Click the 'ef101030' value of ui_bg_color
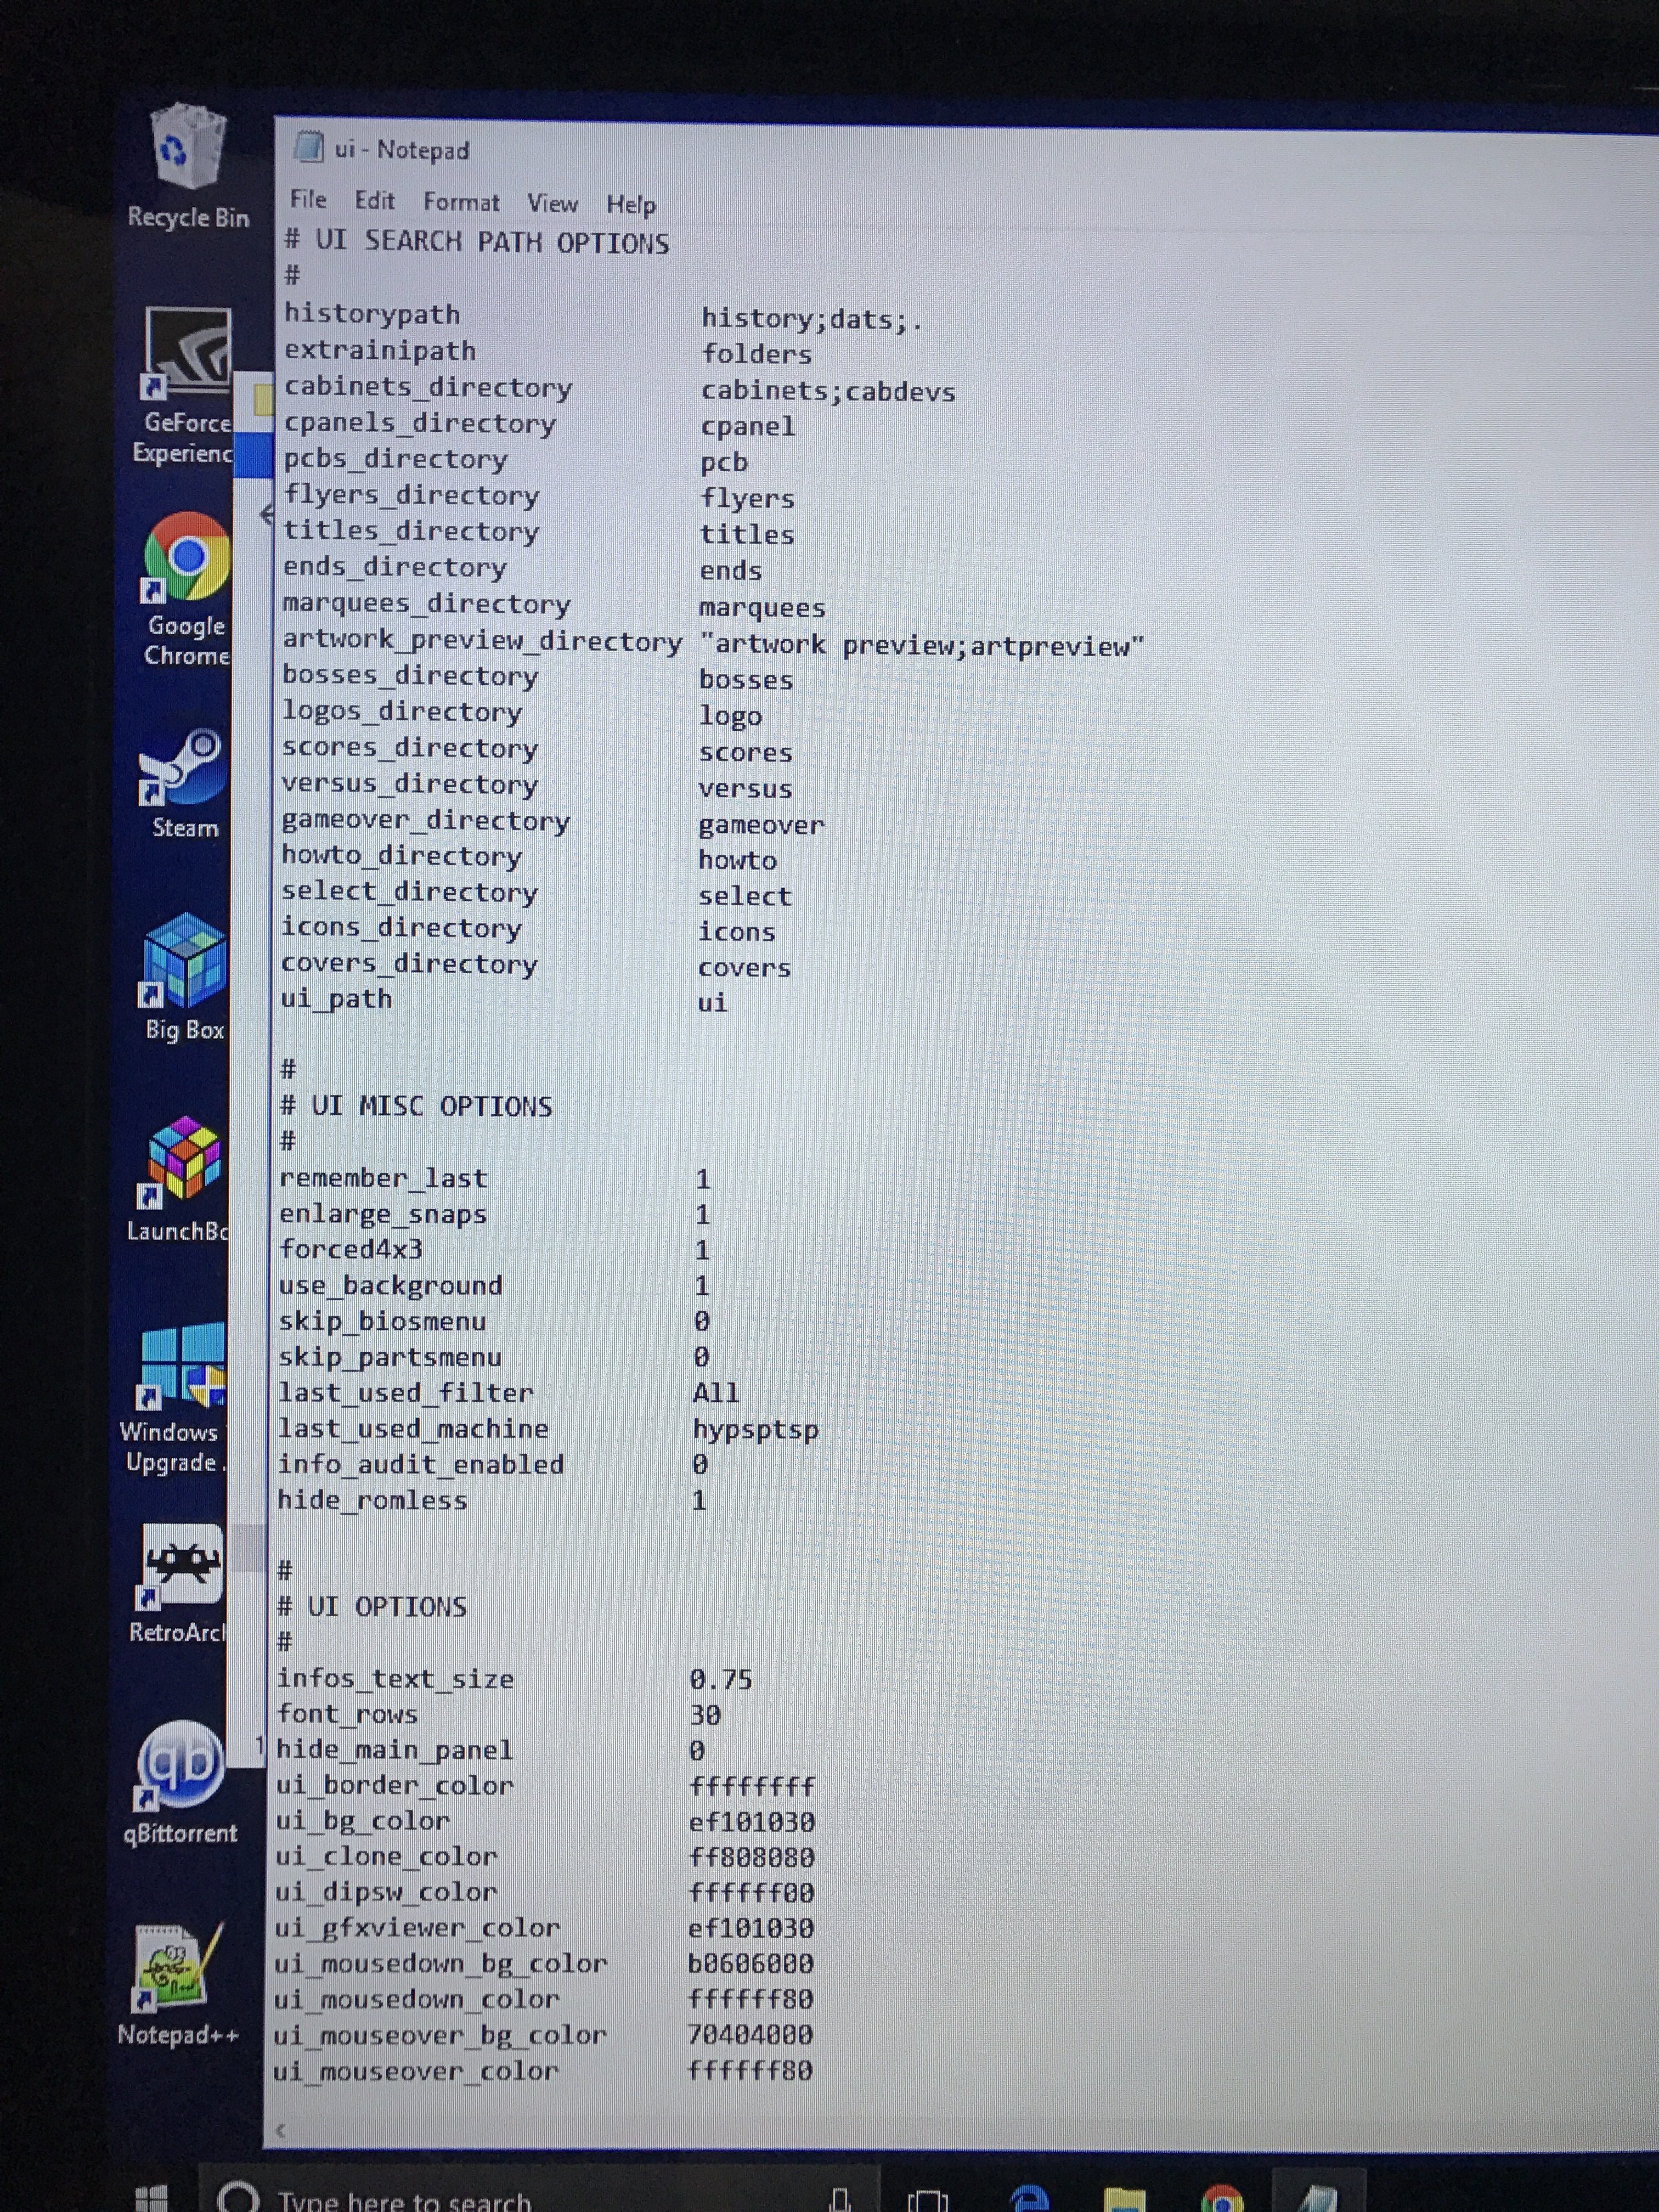The width and height of the screenshot is (1659, 2212). [x=752, y=1821]
